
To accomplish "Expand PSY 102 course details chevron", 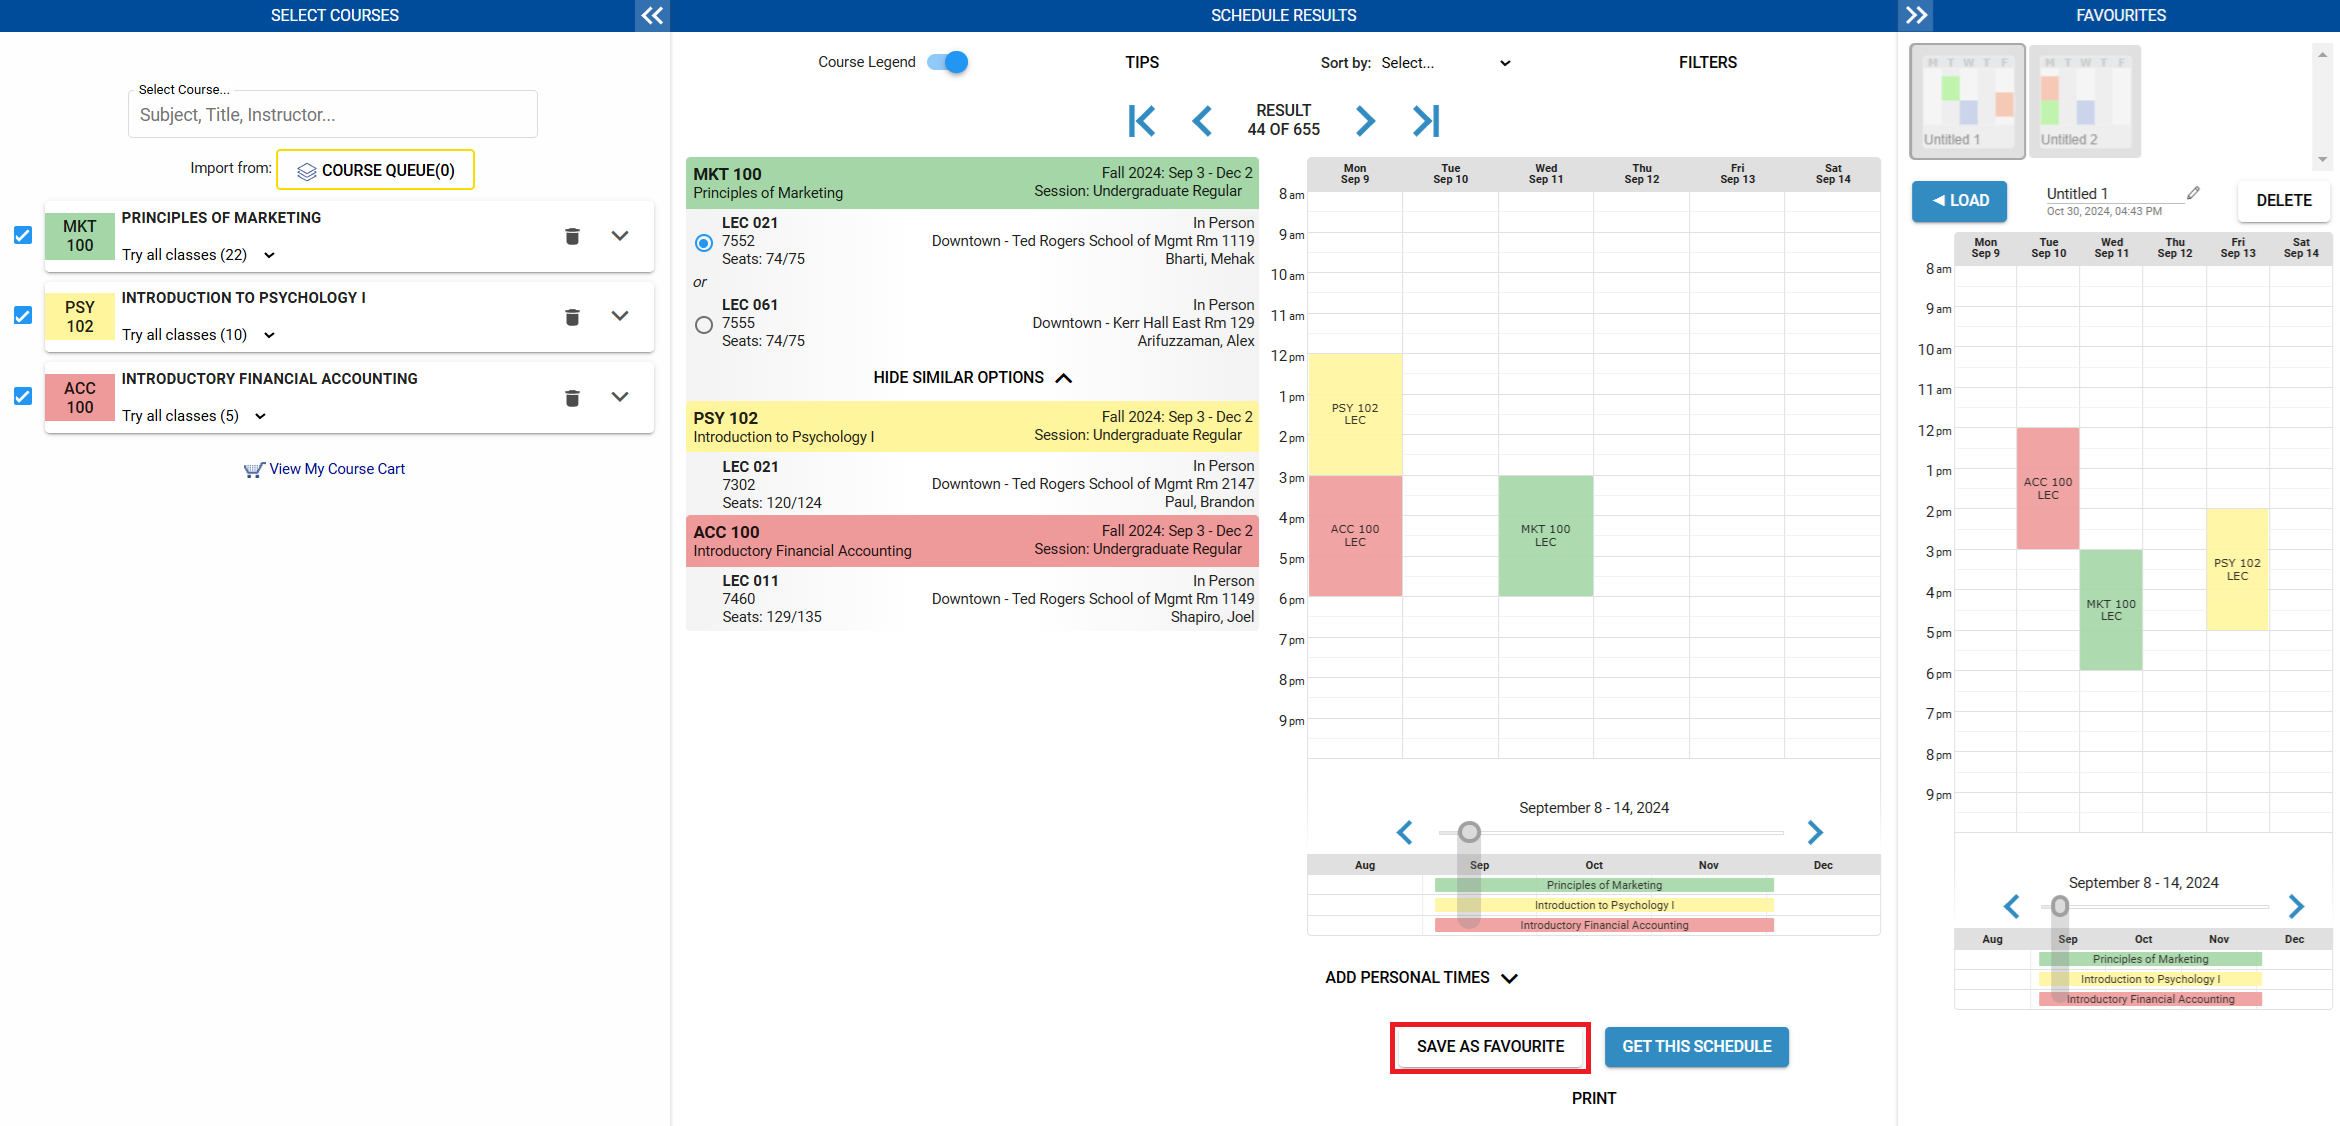I will 621,316.
